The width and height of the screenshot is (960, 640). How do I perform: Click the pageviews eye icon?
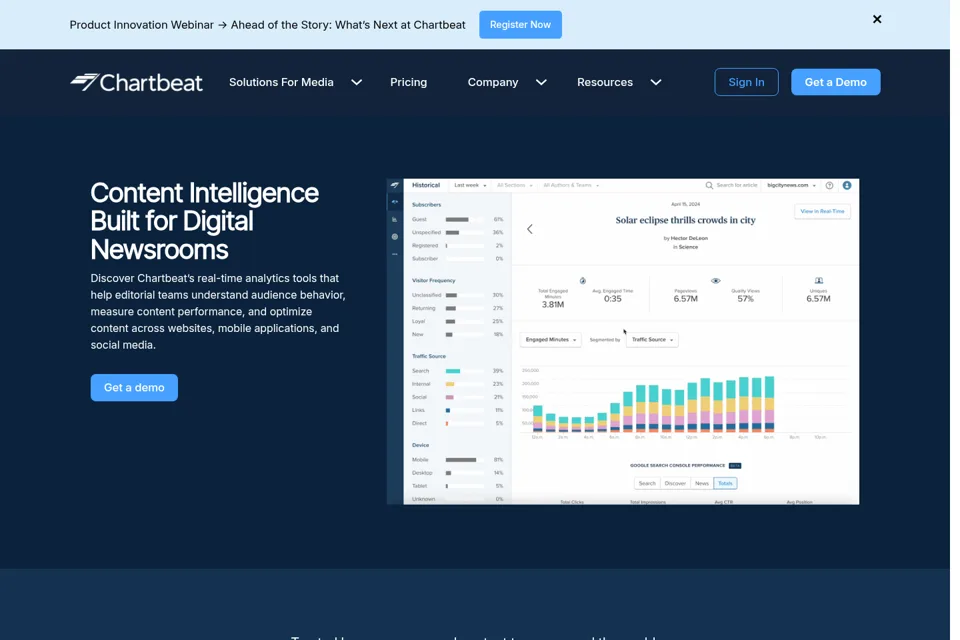(715, 280)
